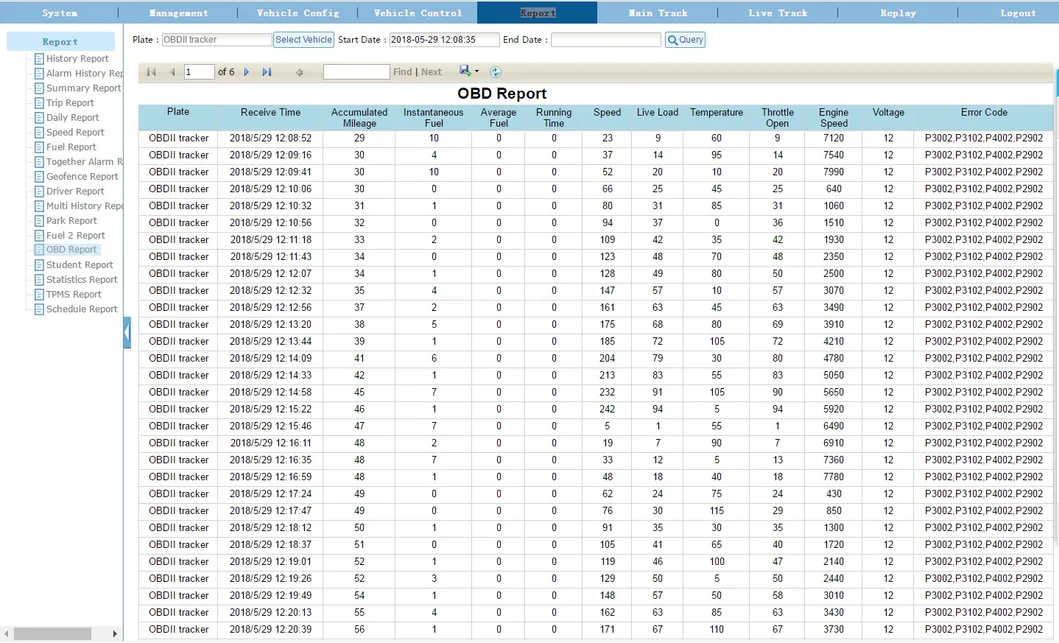Click Daily Report document icon
The width and height of the screenshot is (1059, 643).
coord(39,118)
